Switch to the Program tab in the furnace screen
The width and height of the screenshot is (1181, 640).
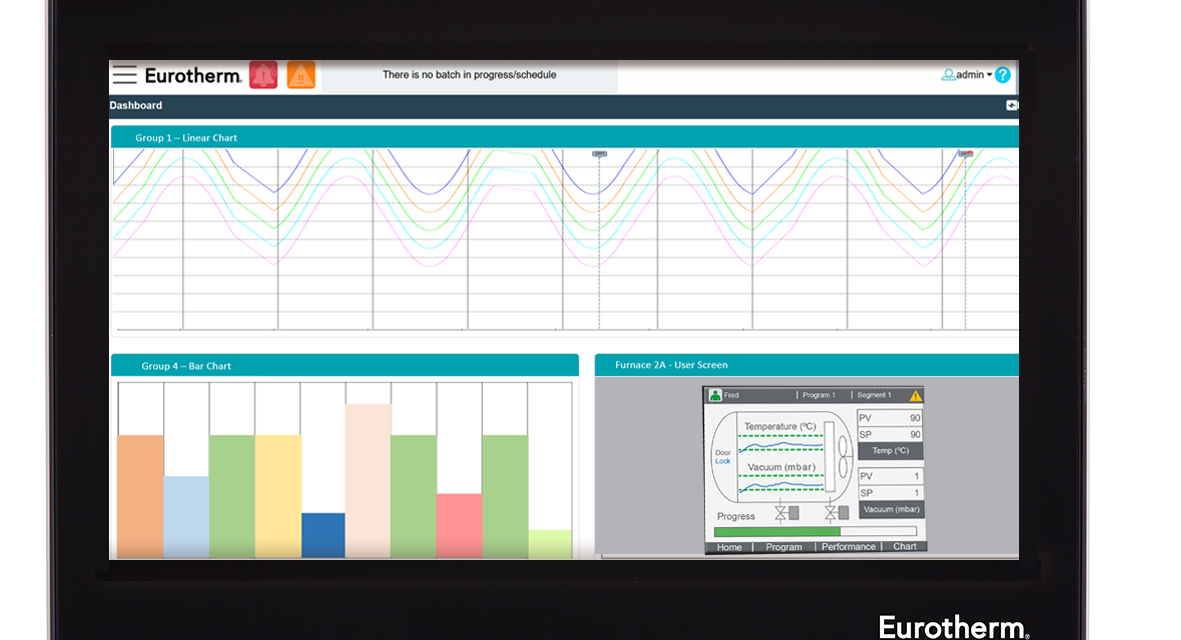click(x=783, y=546)
